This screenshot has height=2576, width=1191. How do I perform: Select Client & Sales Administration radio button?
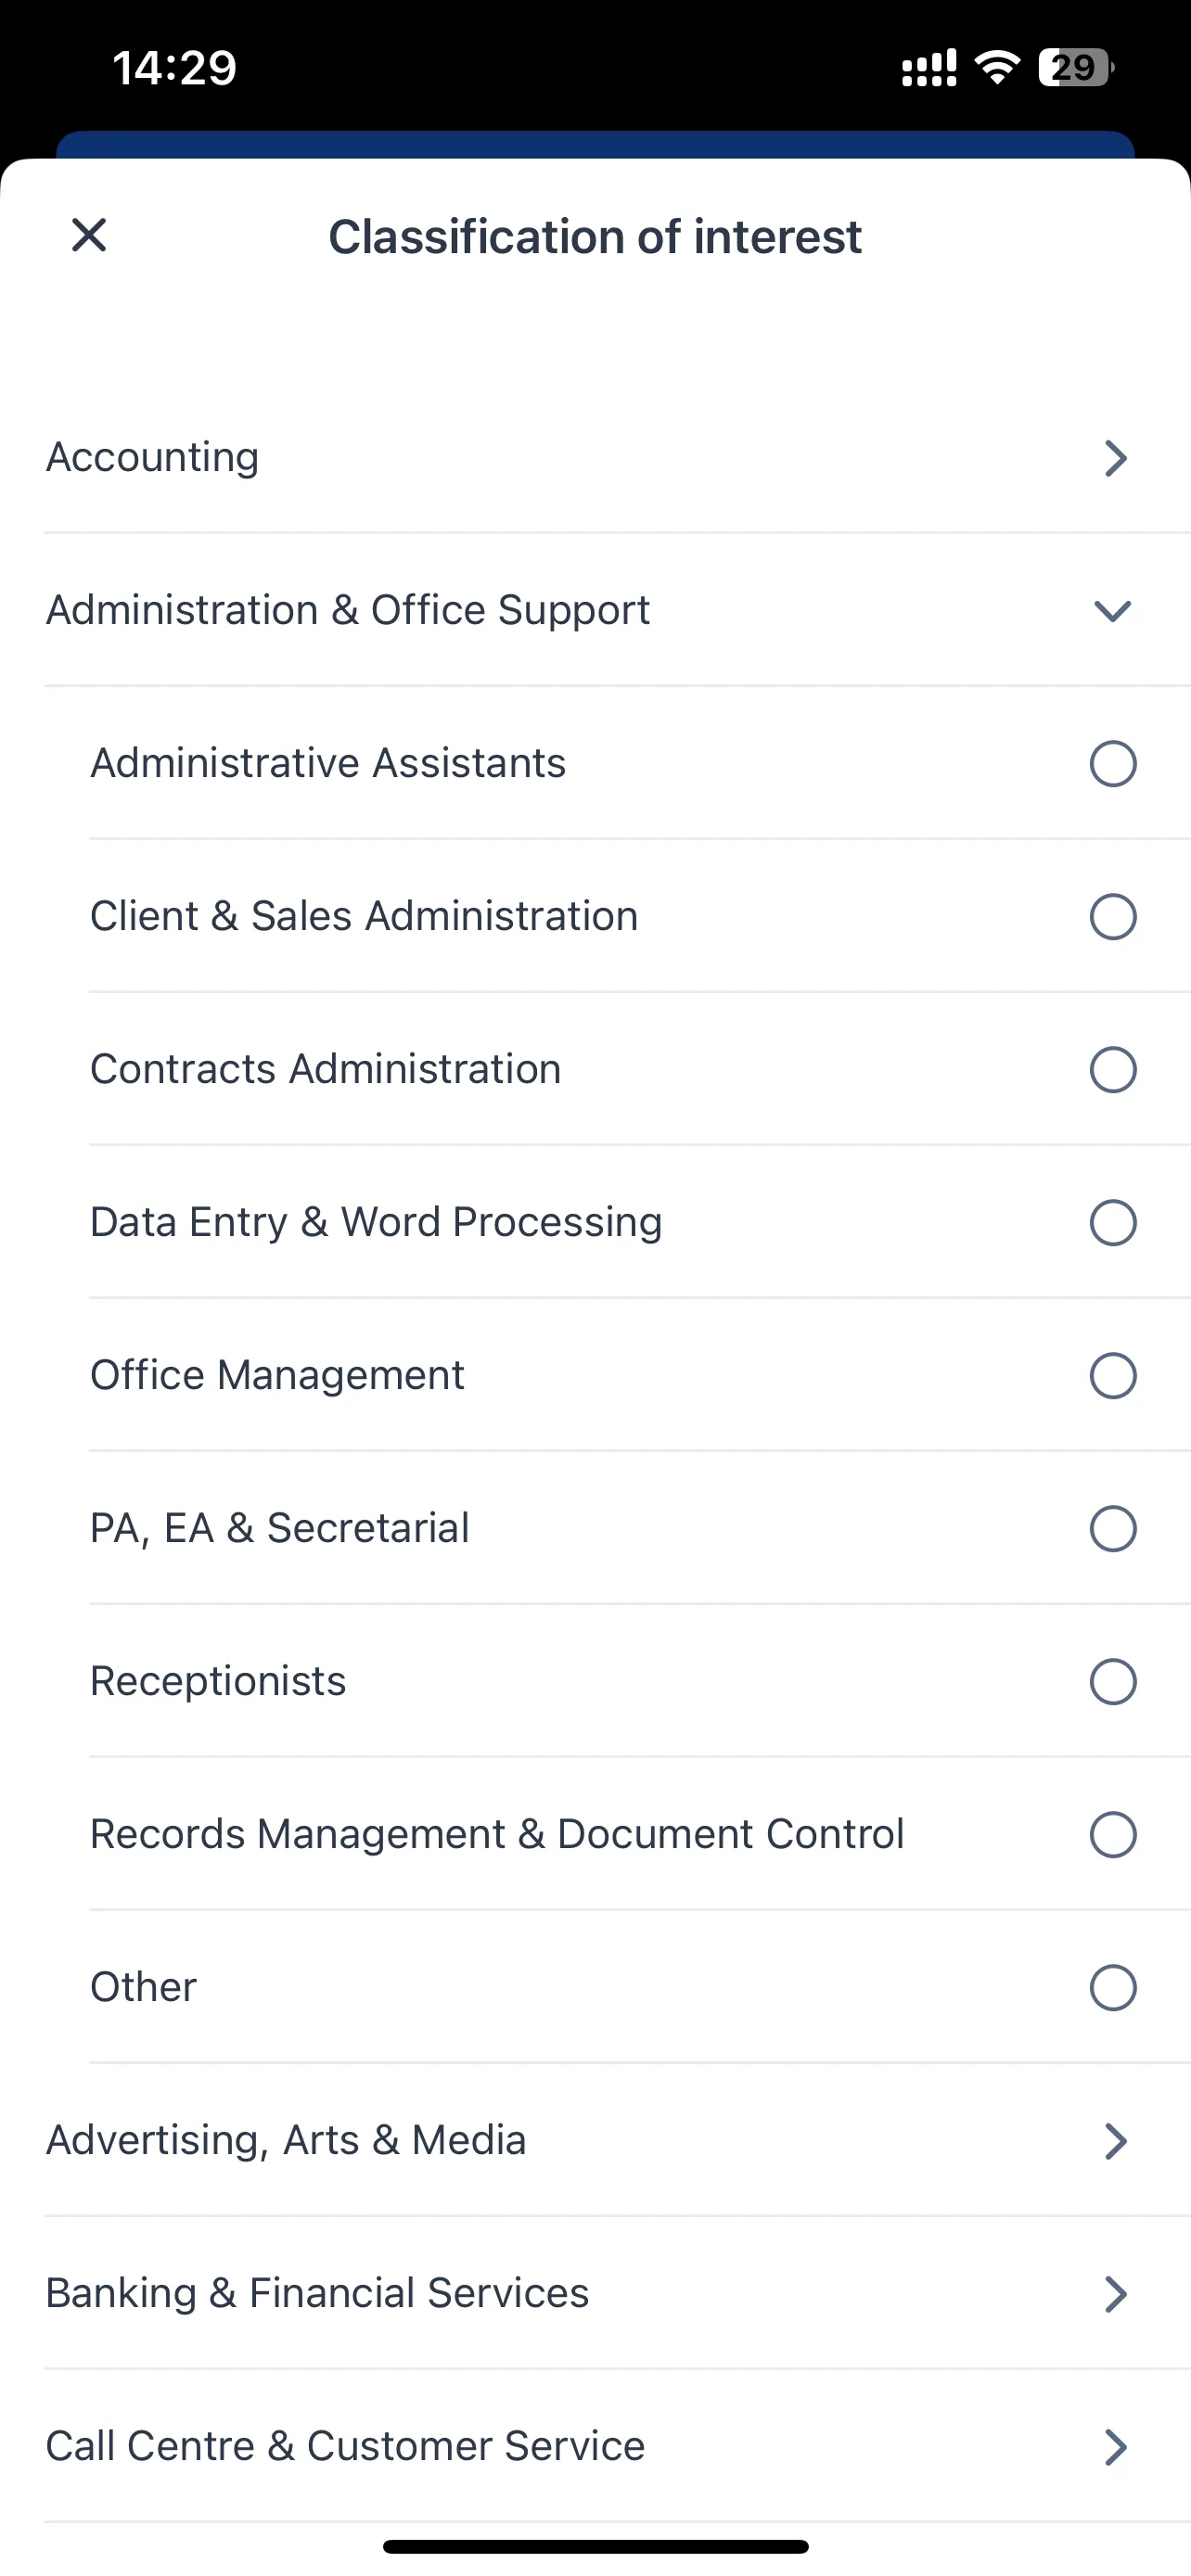[1112, 916]
